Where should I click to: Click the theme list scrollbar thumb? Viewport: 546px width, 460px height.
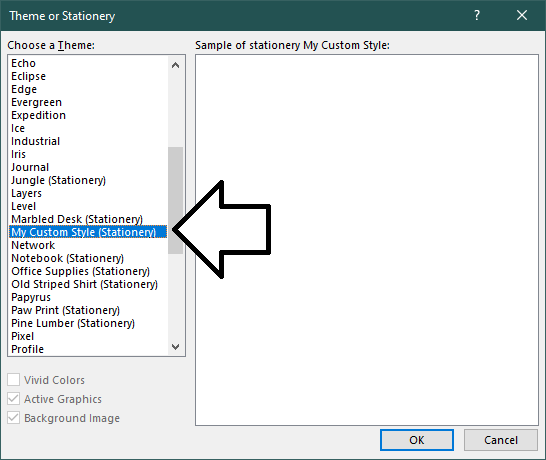click(176, 200)
